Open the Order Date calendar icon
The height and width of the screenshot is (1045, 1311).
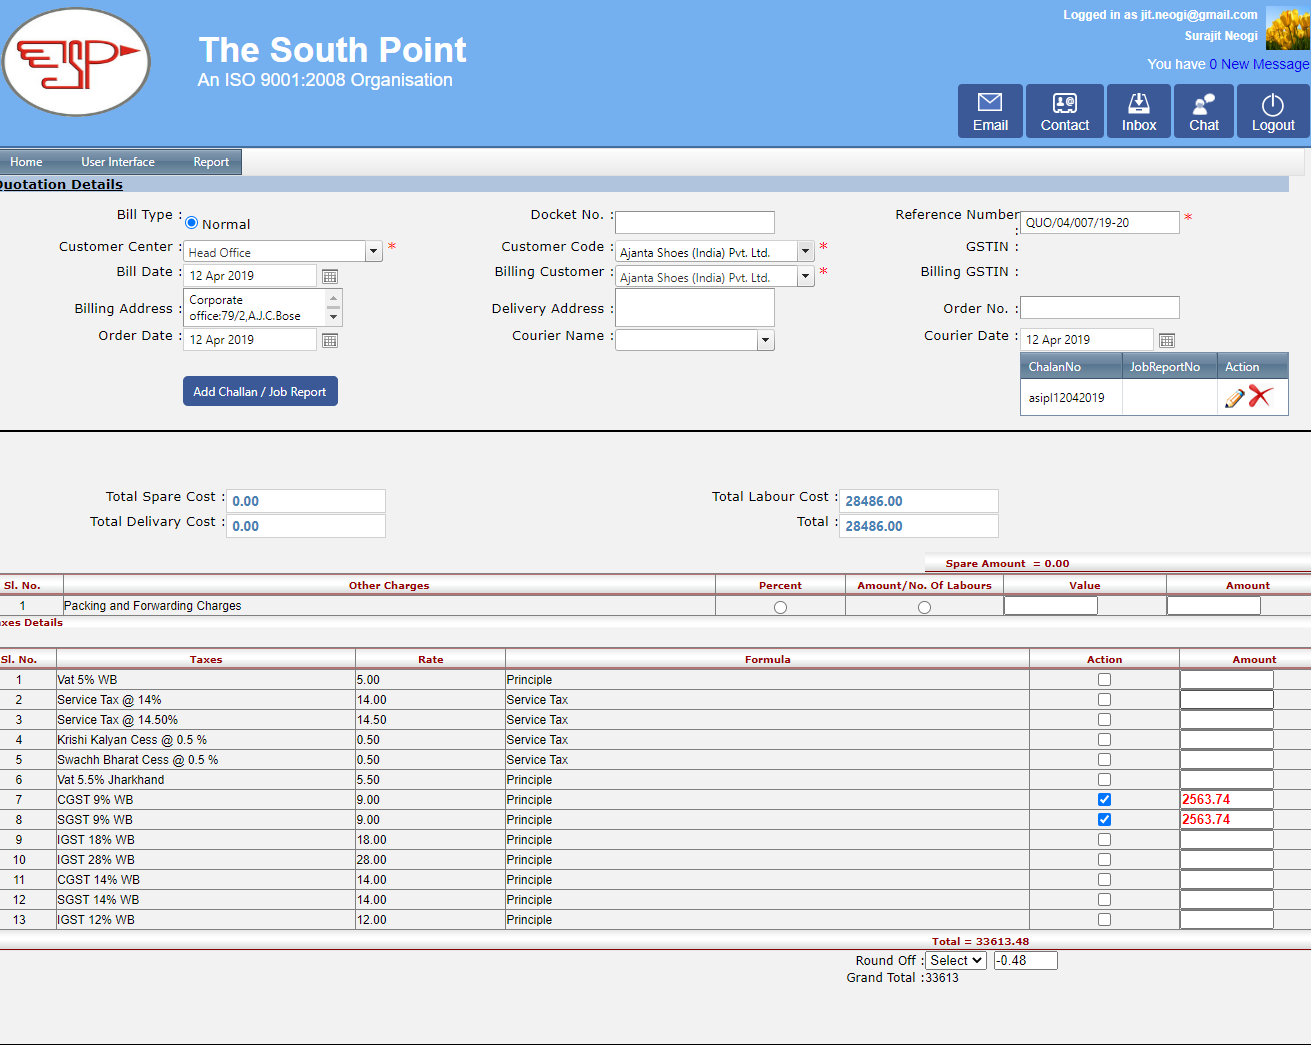pos(330,340)
